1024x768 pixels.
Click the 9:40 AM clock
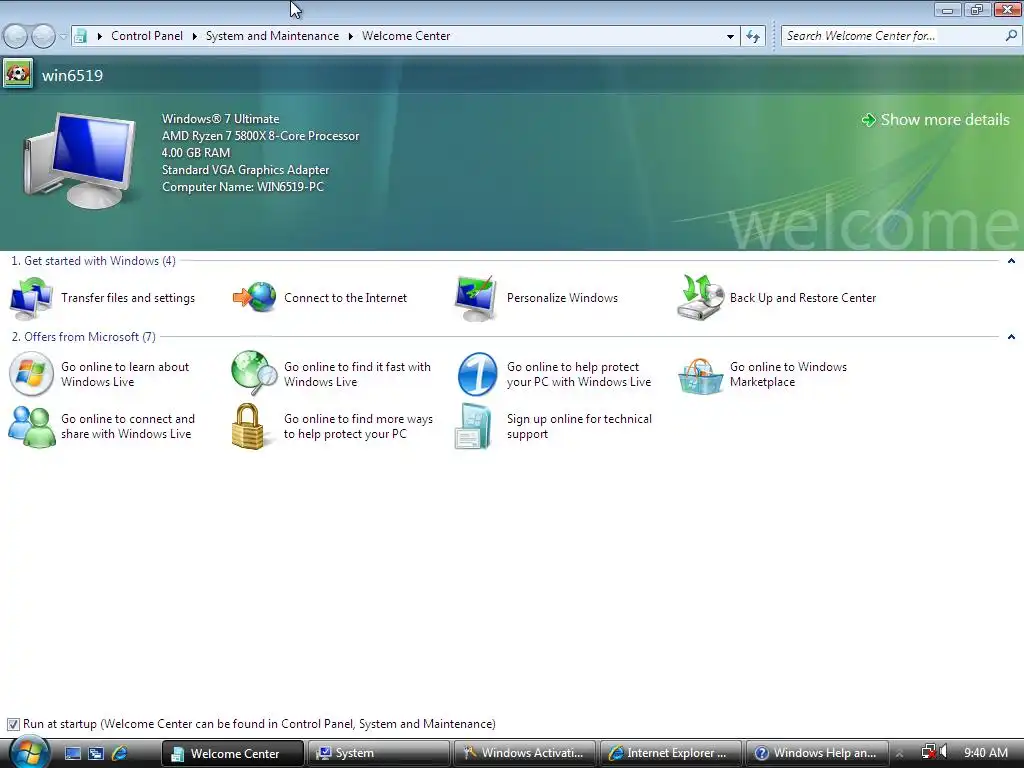(985, 752)
